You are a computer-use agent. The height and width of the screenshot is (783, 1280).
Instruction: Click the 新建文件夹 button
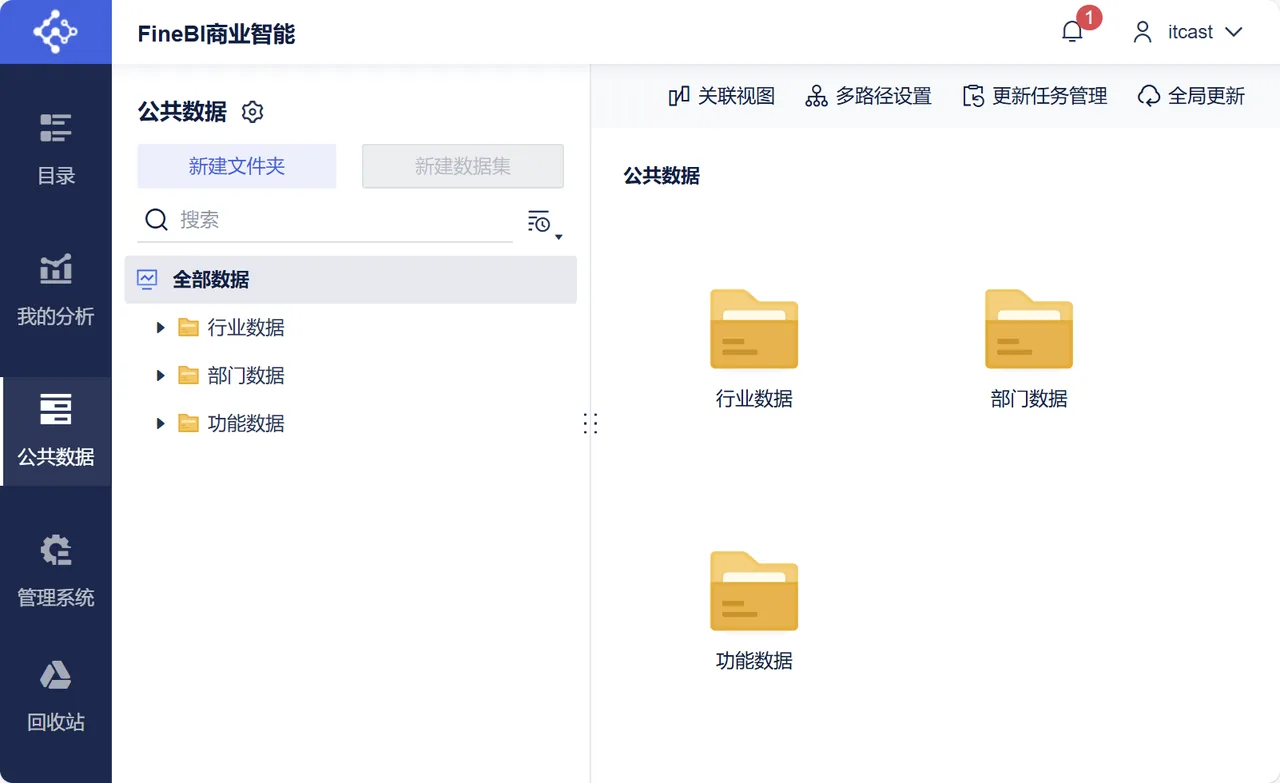click(x=237, y=166)
